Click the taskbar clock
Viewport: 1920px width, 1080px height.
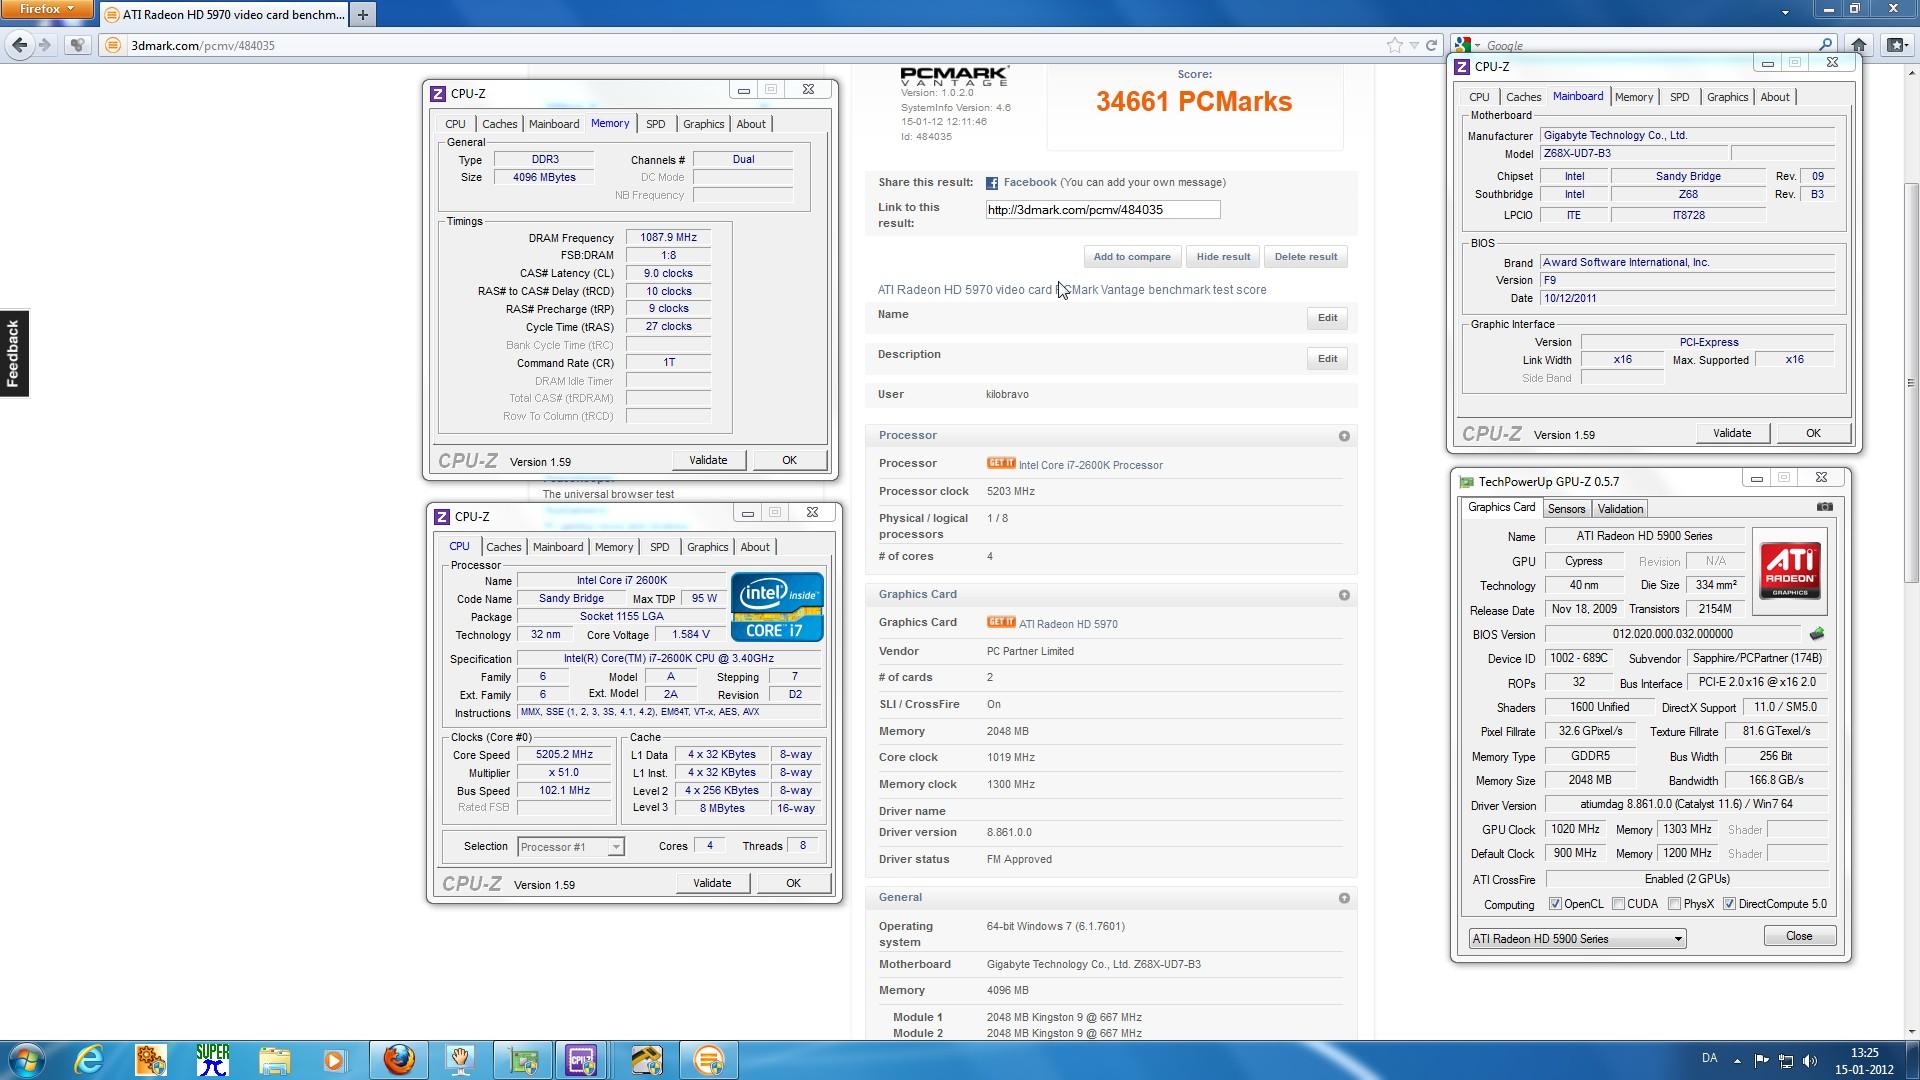[1864, 1061]
